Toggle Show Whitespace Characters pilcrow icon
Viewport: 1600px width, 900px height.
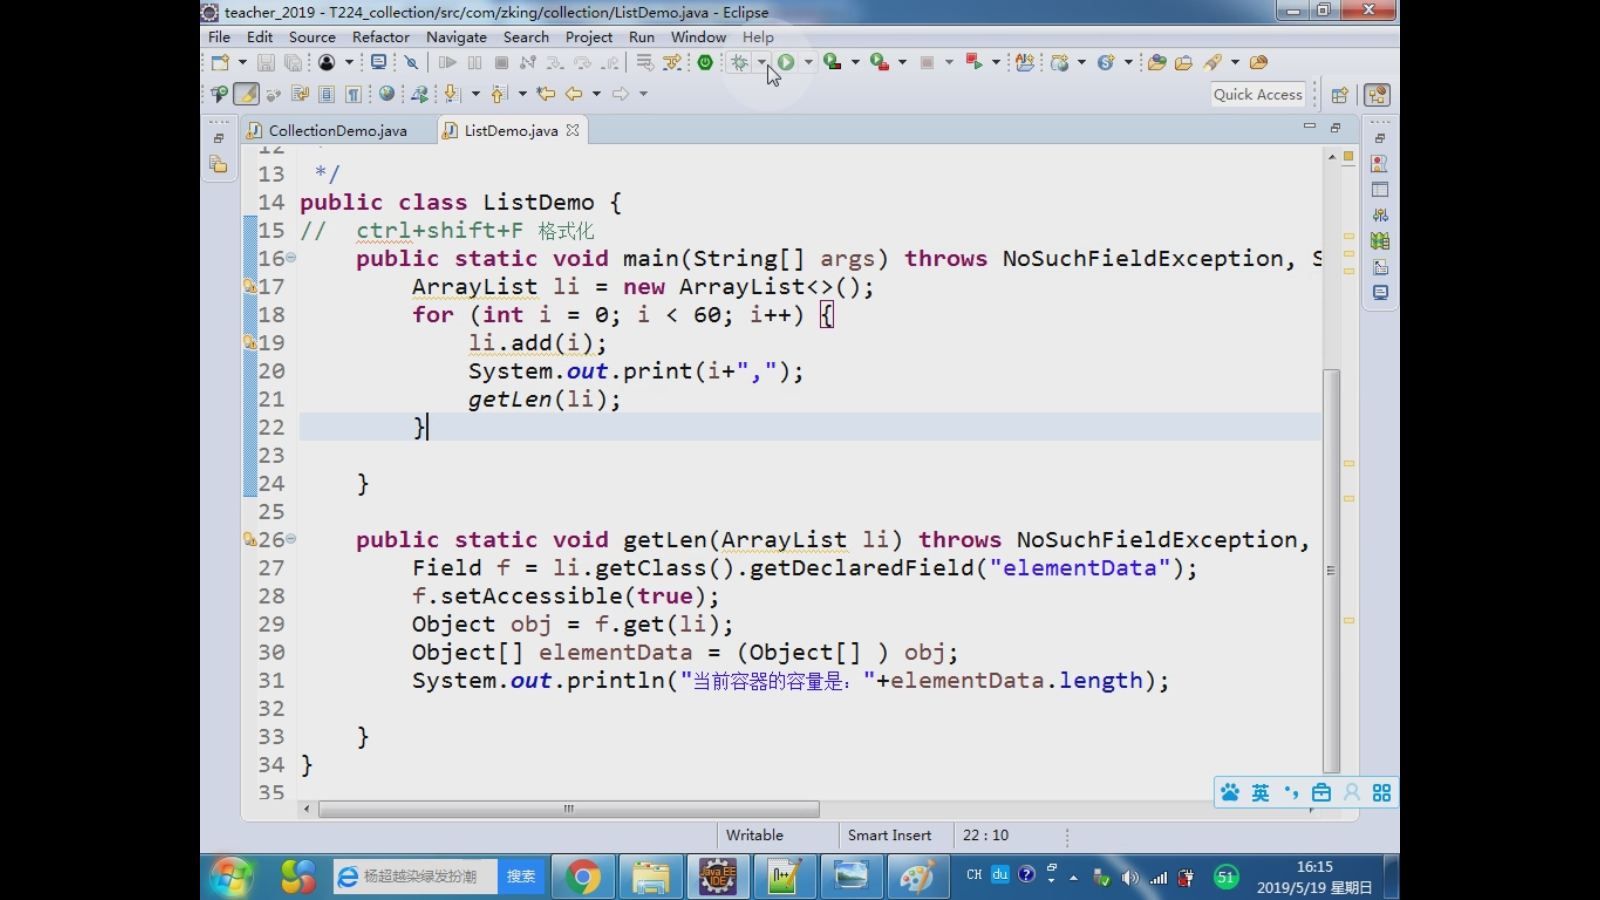coord(353,94)
